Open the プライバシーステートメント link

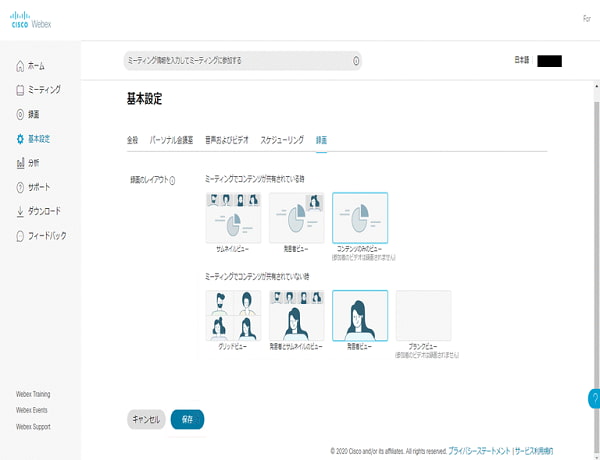click(x=479, y=451)
